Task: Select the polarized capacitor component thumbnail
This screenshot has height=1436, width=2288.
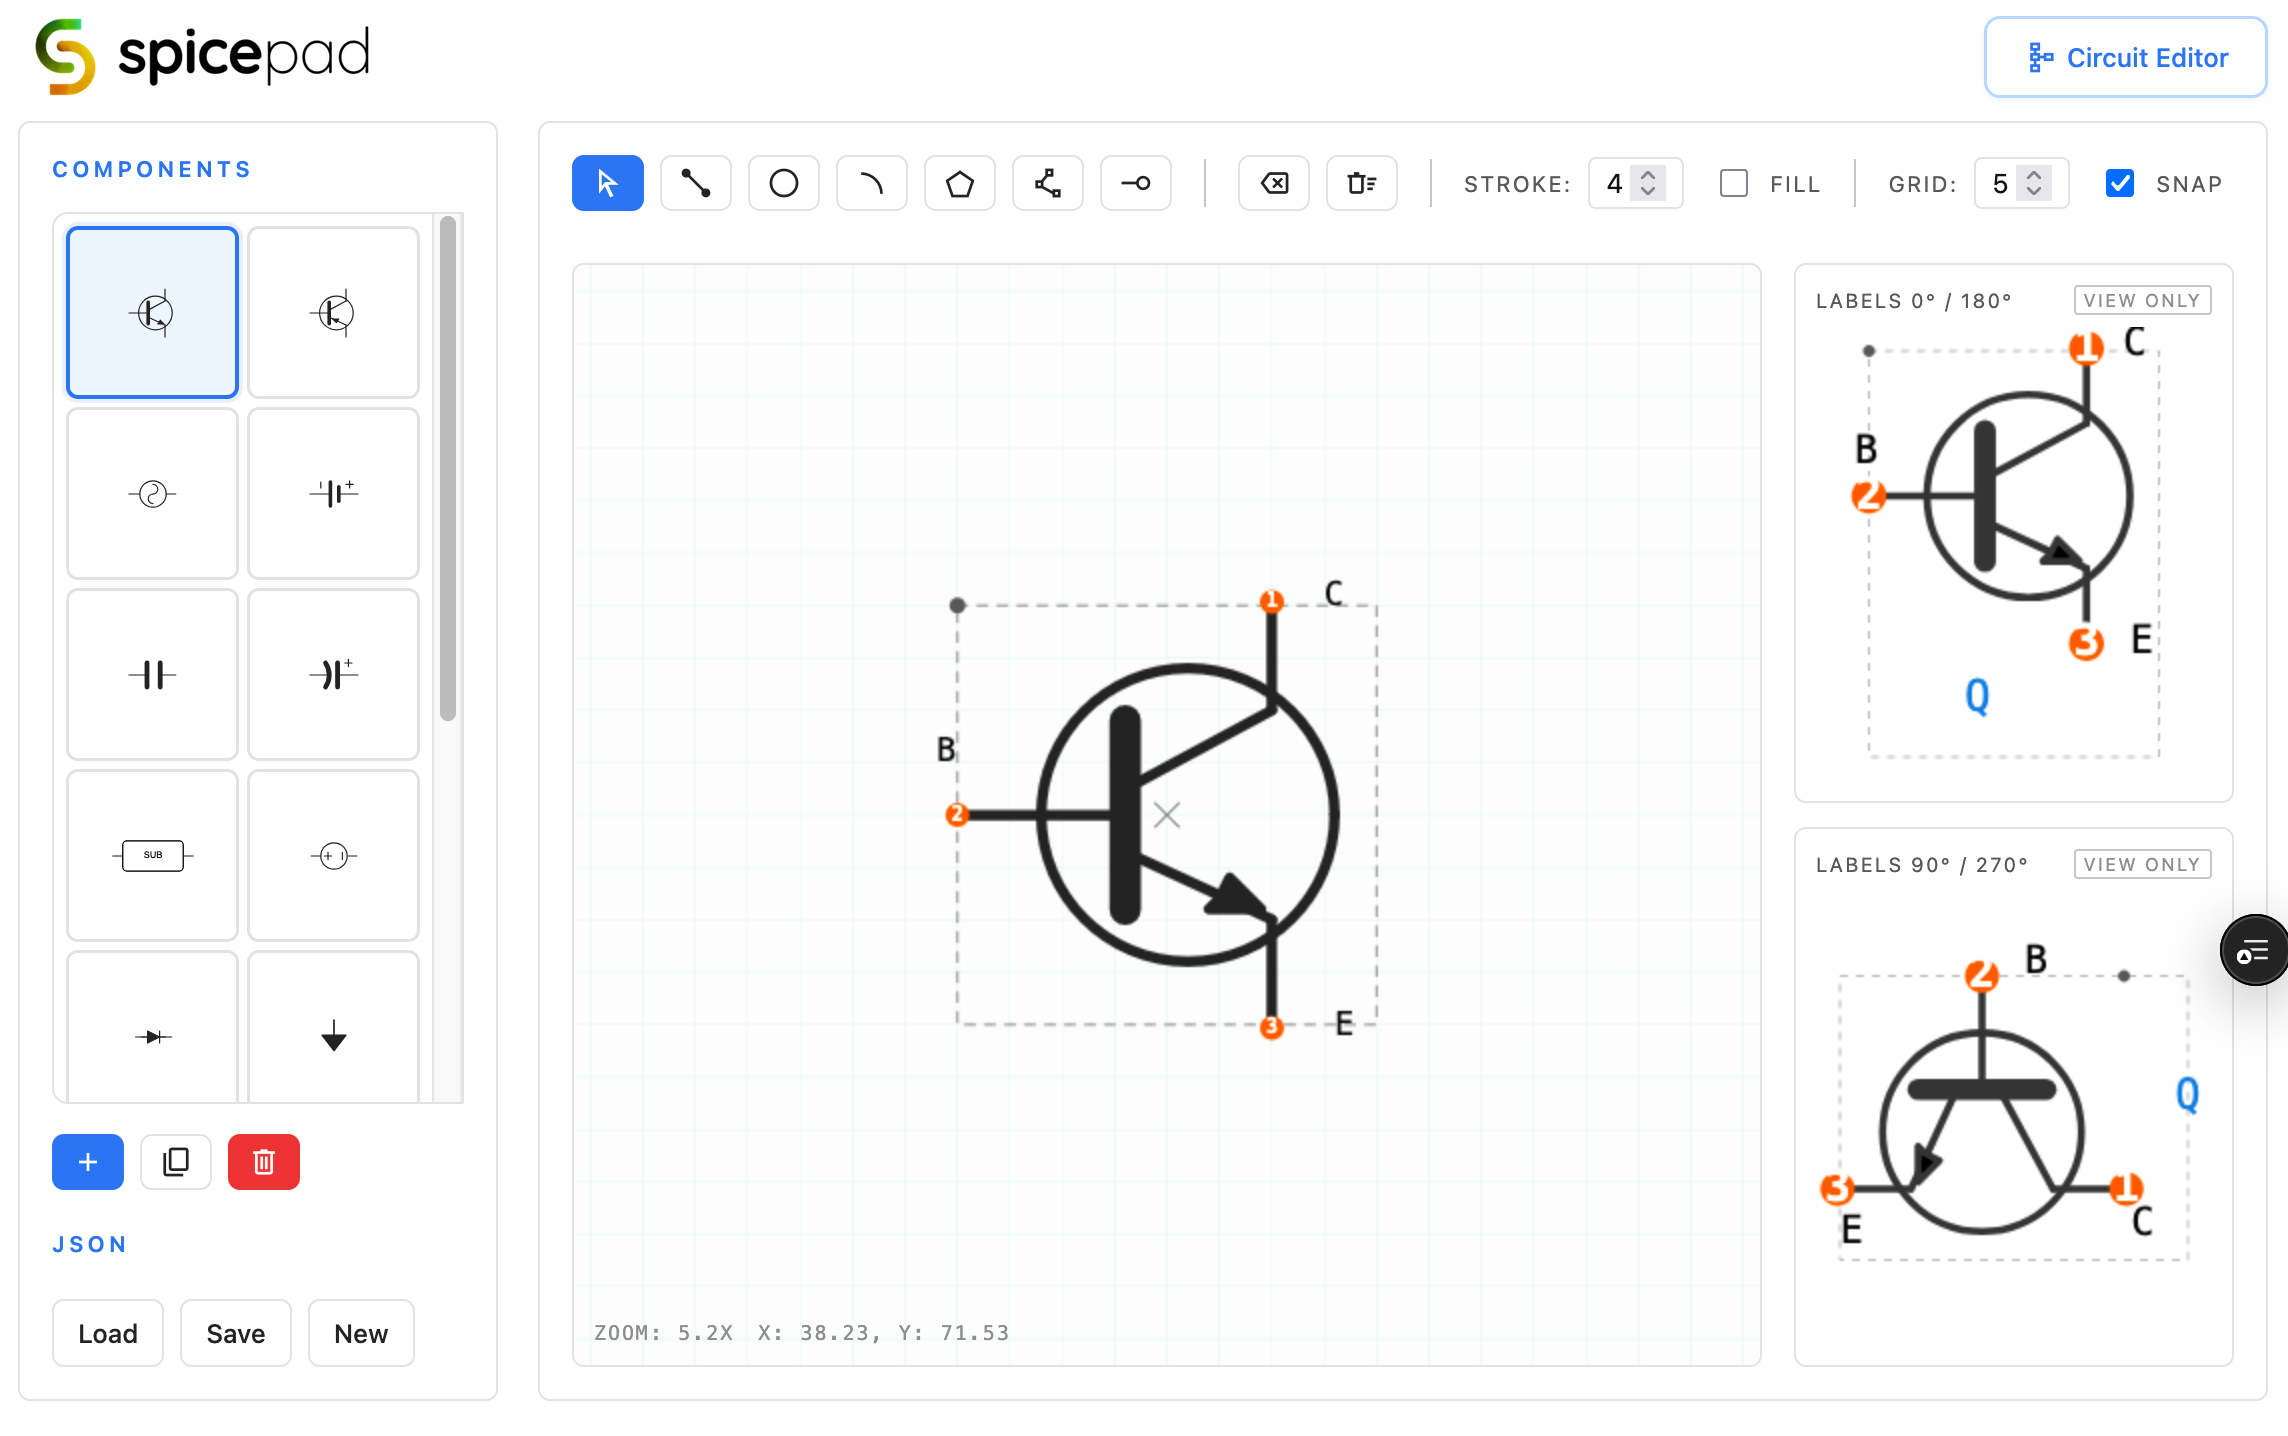Action: click(x=333, y=674)
